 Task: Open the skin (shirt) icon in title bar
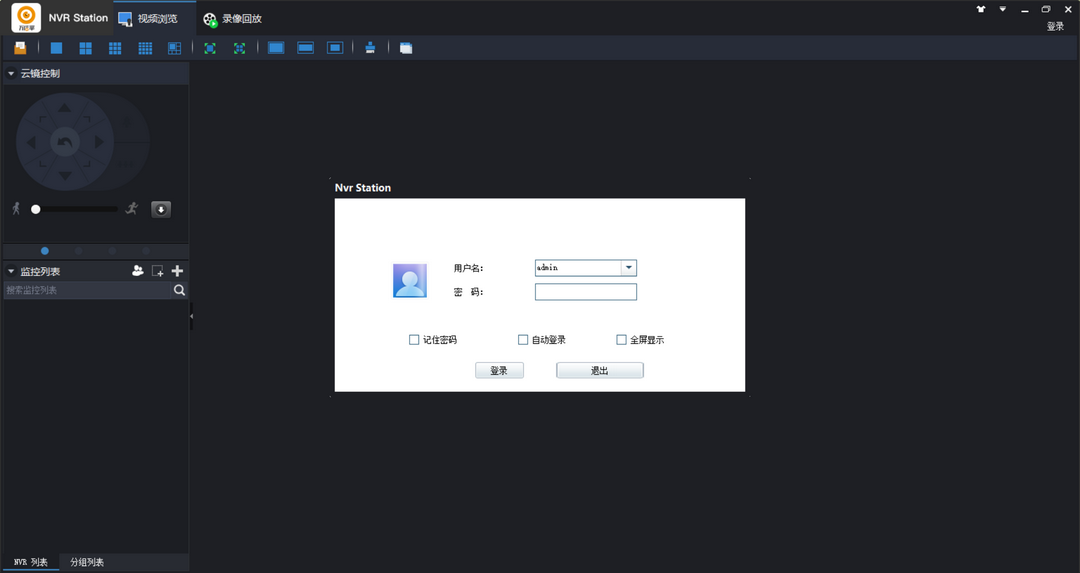[x=981, y=9]
